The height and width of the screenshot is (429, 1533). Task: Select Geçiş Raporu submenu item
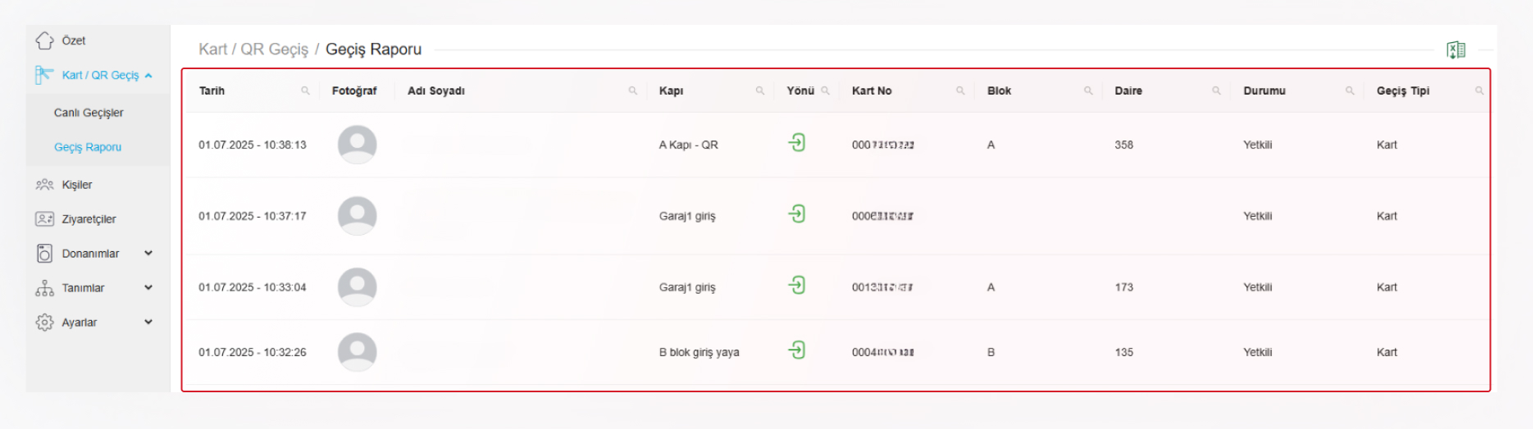click(88, 147)
